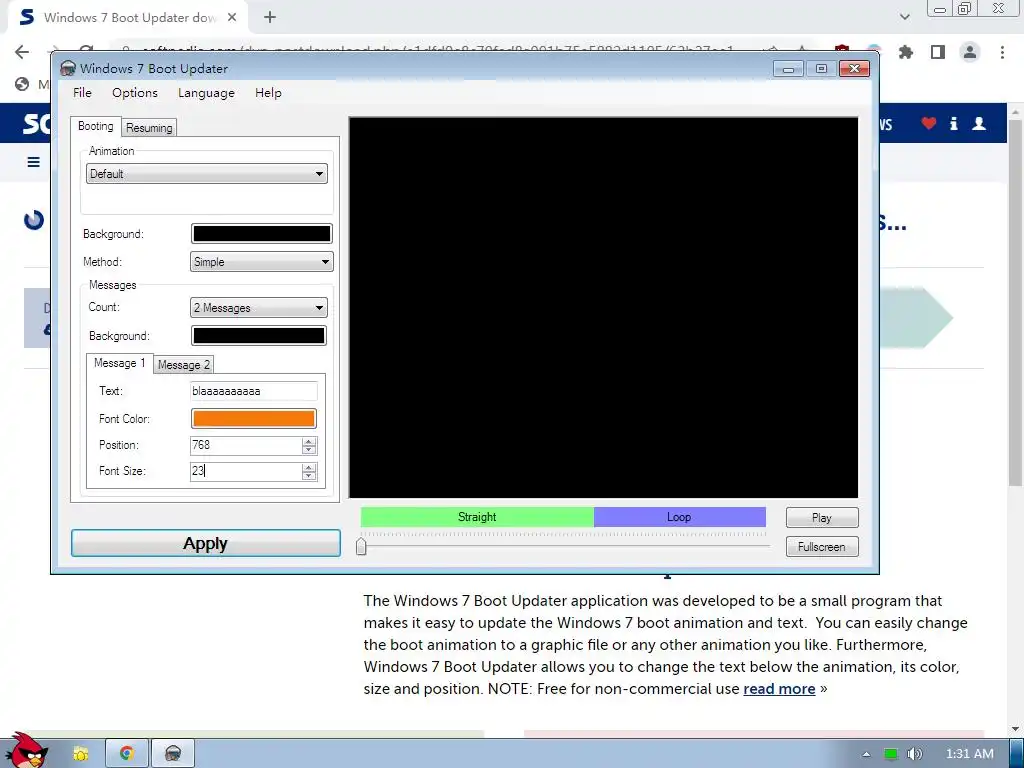Open the Chrome taskbar icon

click(127, 754)
